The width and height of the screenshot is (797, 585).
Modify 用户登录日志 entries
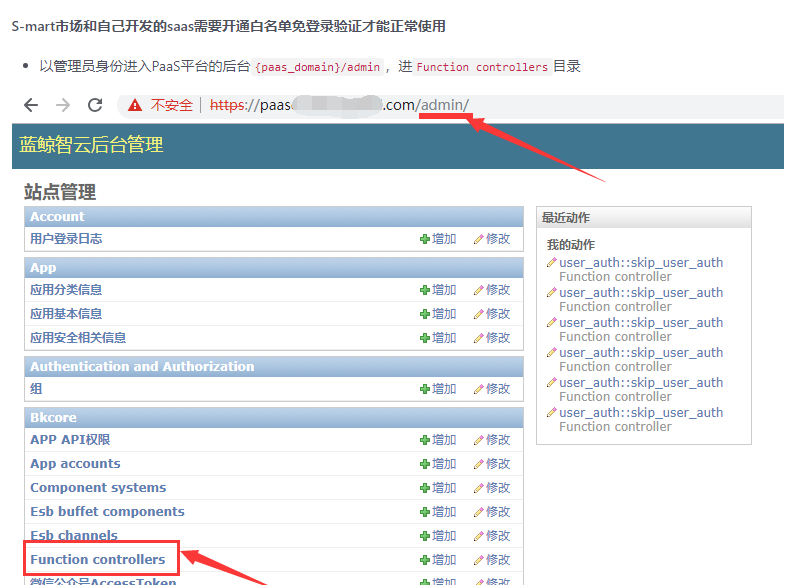click(492, 239)
